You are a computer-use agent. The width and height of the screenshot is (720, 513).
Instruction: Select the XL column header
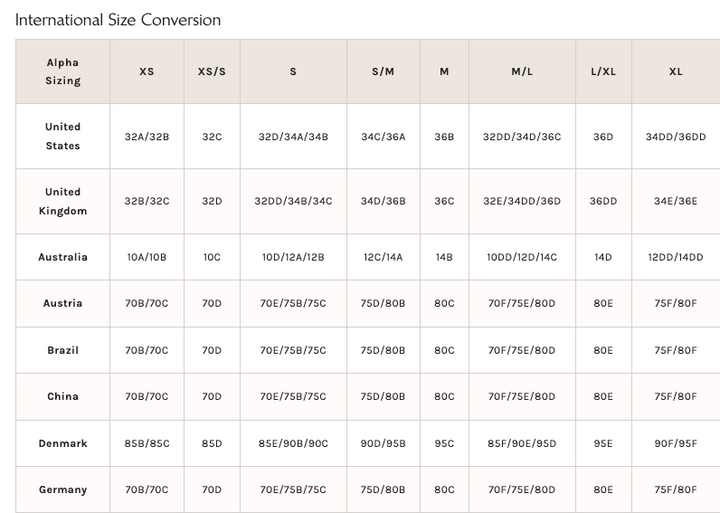(676, 72)
